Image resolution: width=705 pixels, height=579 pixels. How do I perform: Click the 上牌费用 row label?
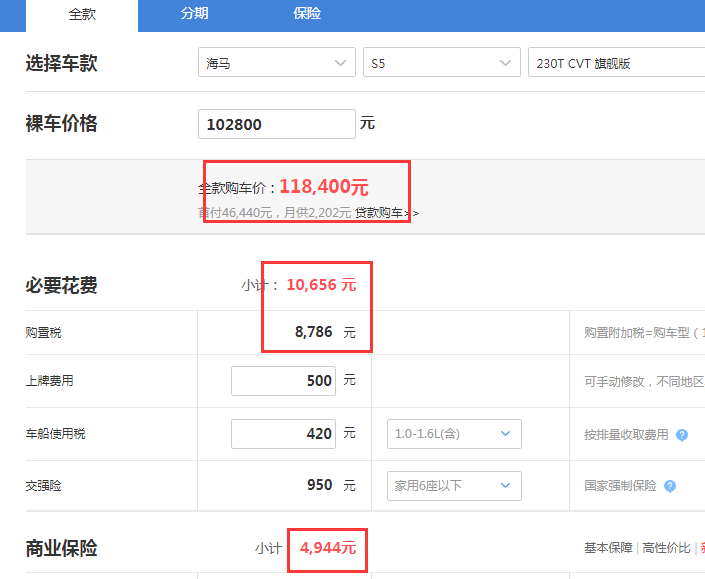tap(49, 381)
